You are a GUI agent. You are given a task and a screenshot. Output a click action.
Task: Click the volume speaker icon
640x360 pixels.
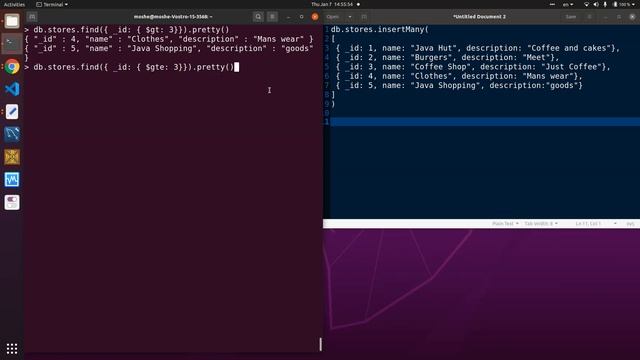[x=596, y=4]
